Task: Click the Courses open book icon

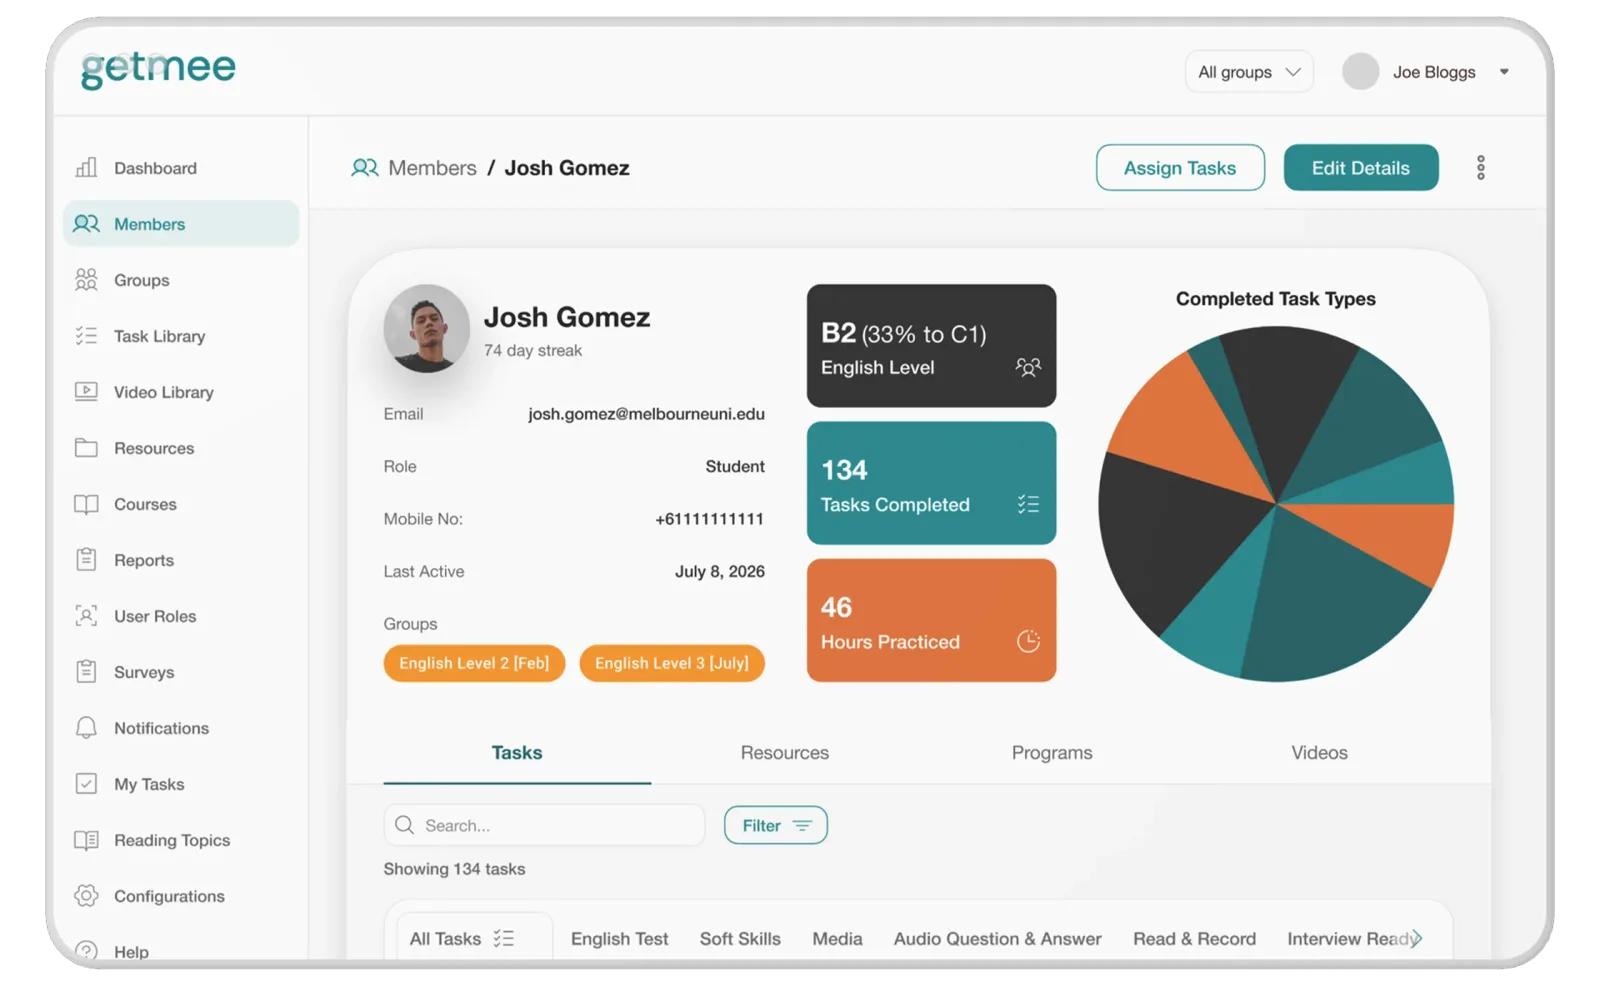Action: (x=87, y=504)
